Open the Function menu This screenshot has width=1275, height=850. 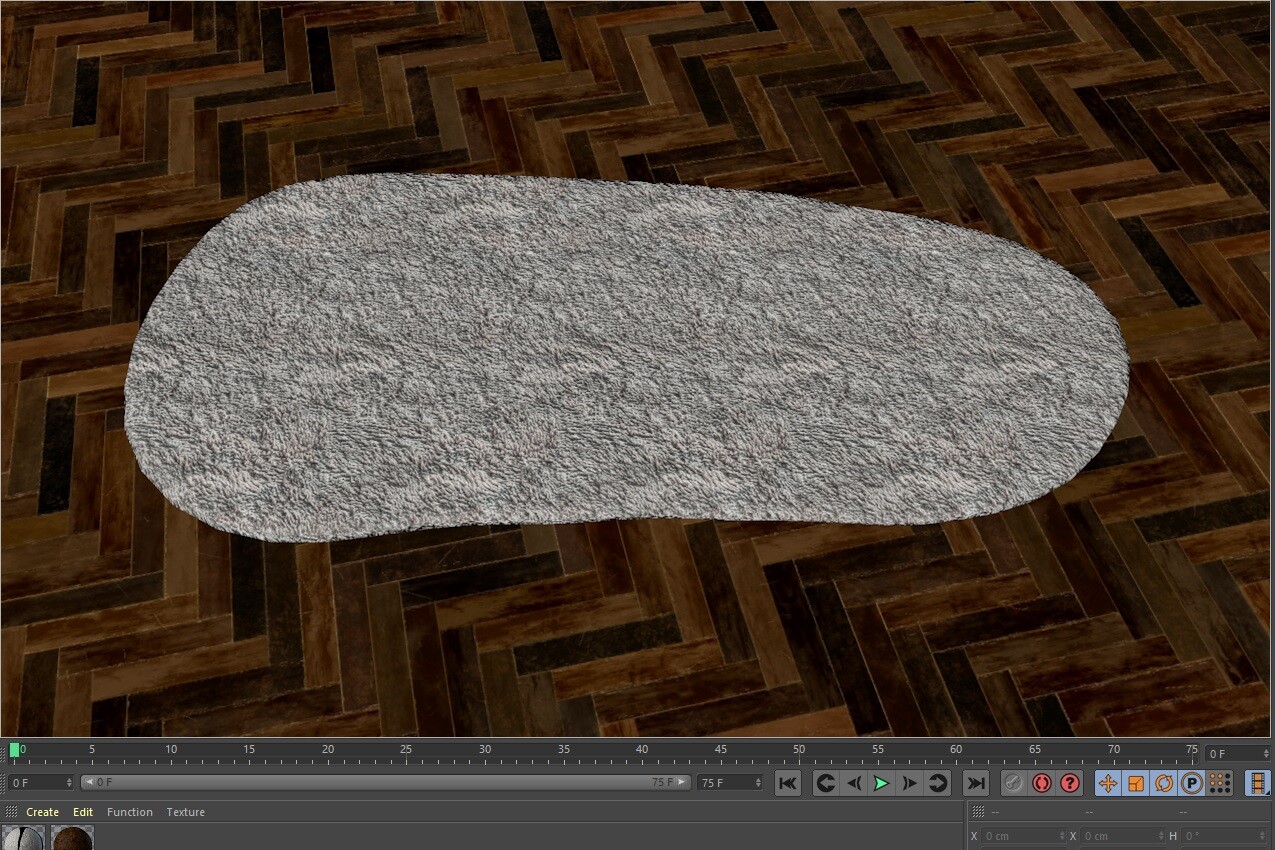point(130,812)
